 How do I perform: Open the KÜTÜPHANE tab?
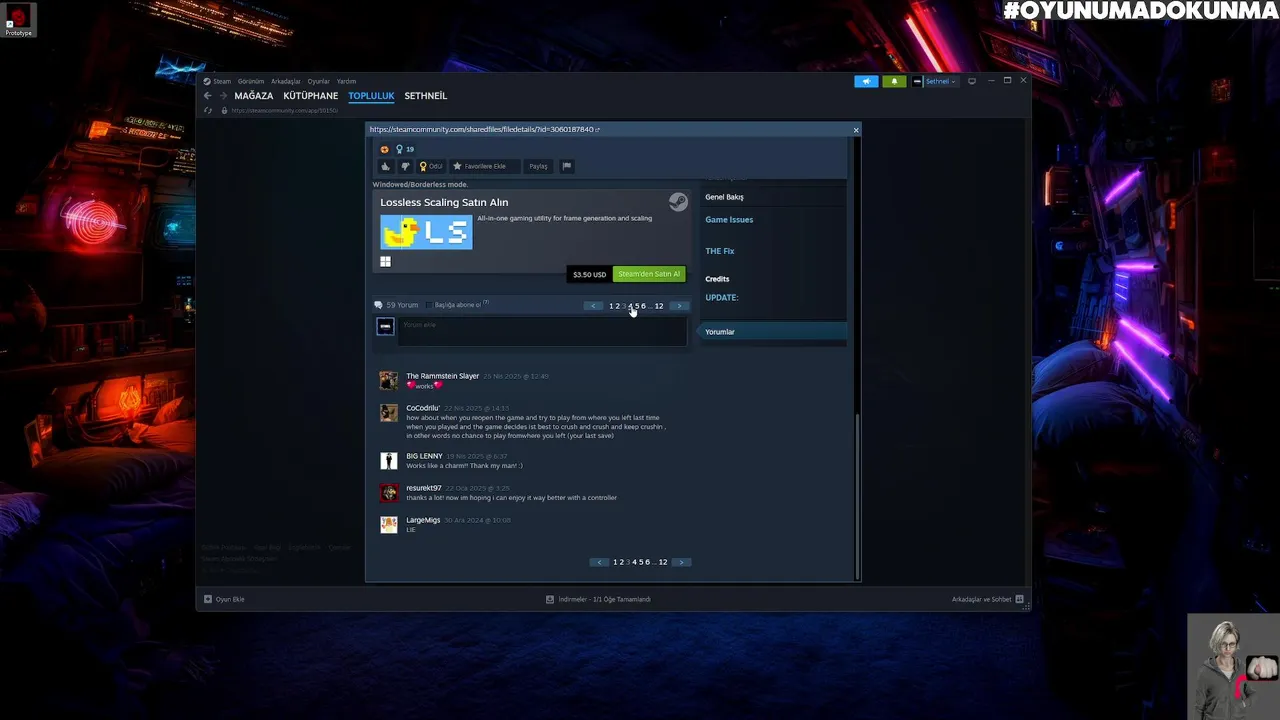coord(311,96)
